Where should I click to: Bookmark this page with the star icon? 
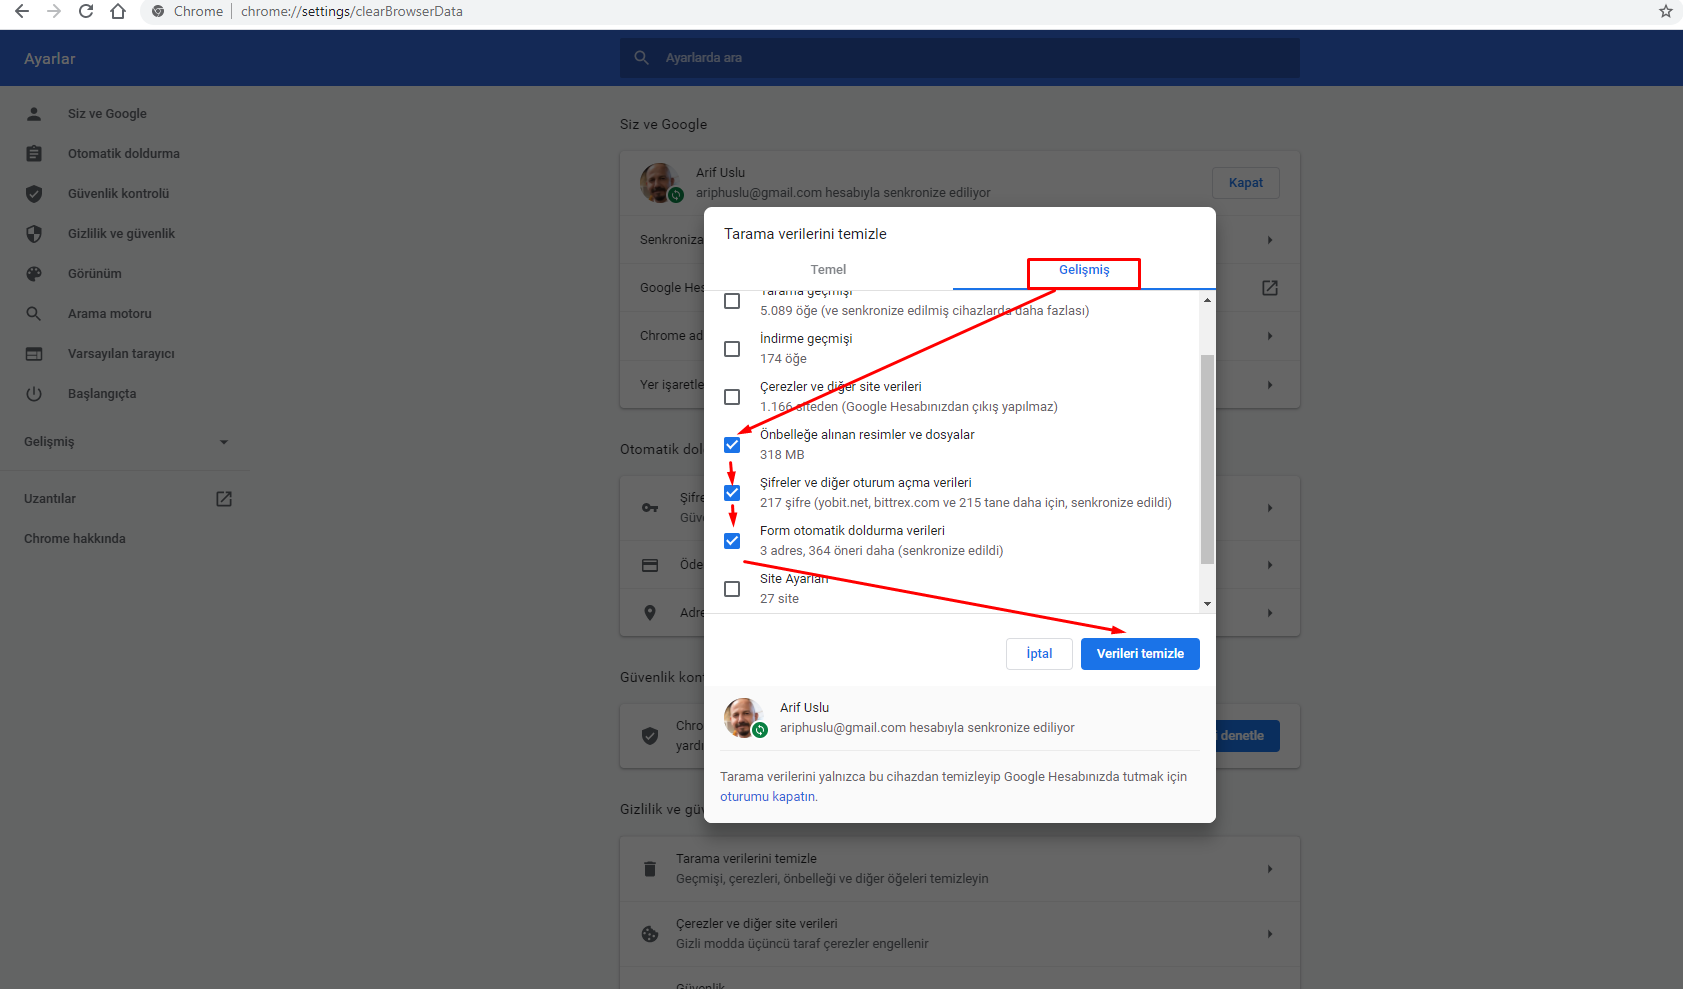tap(1665, 11)
